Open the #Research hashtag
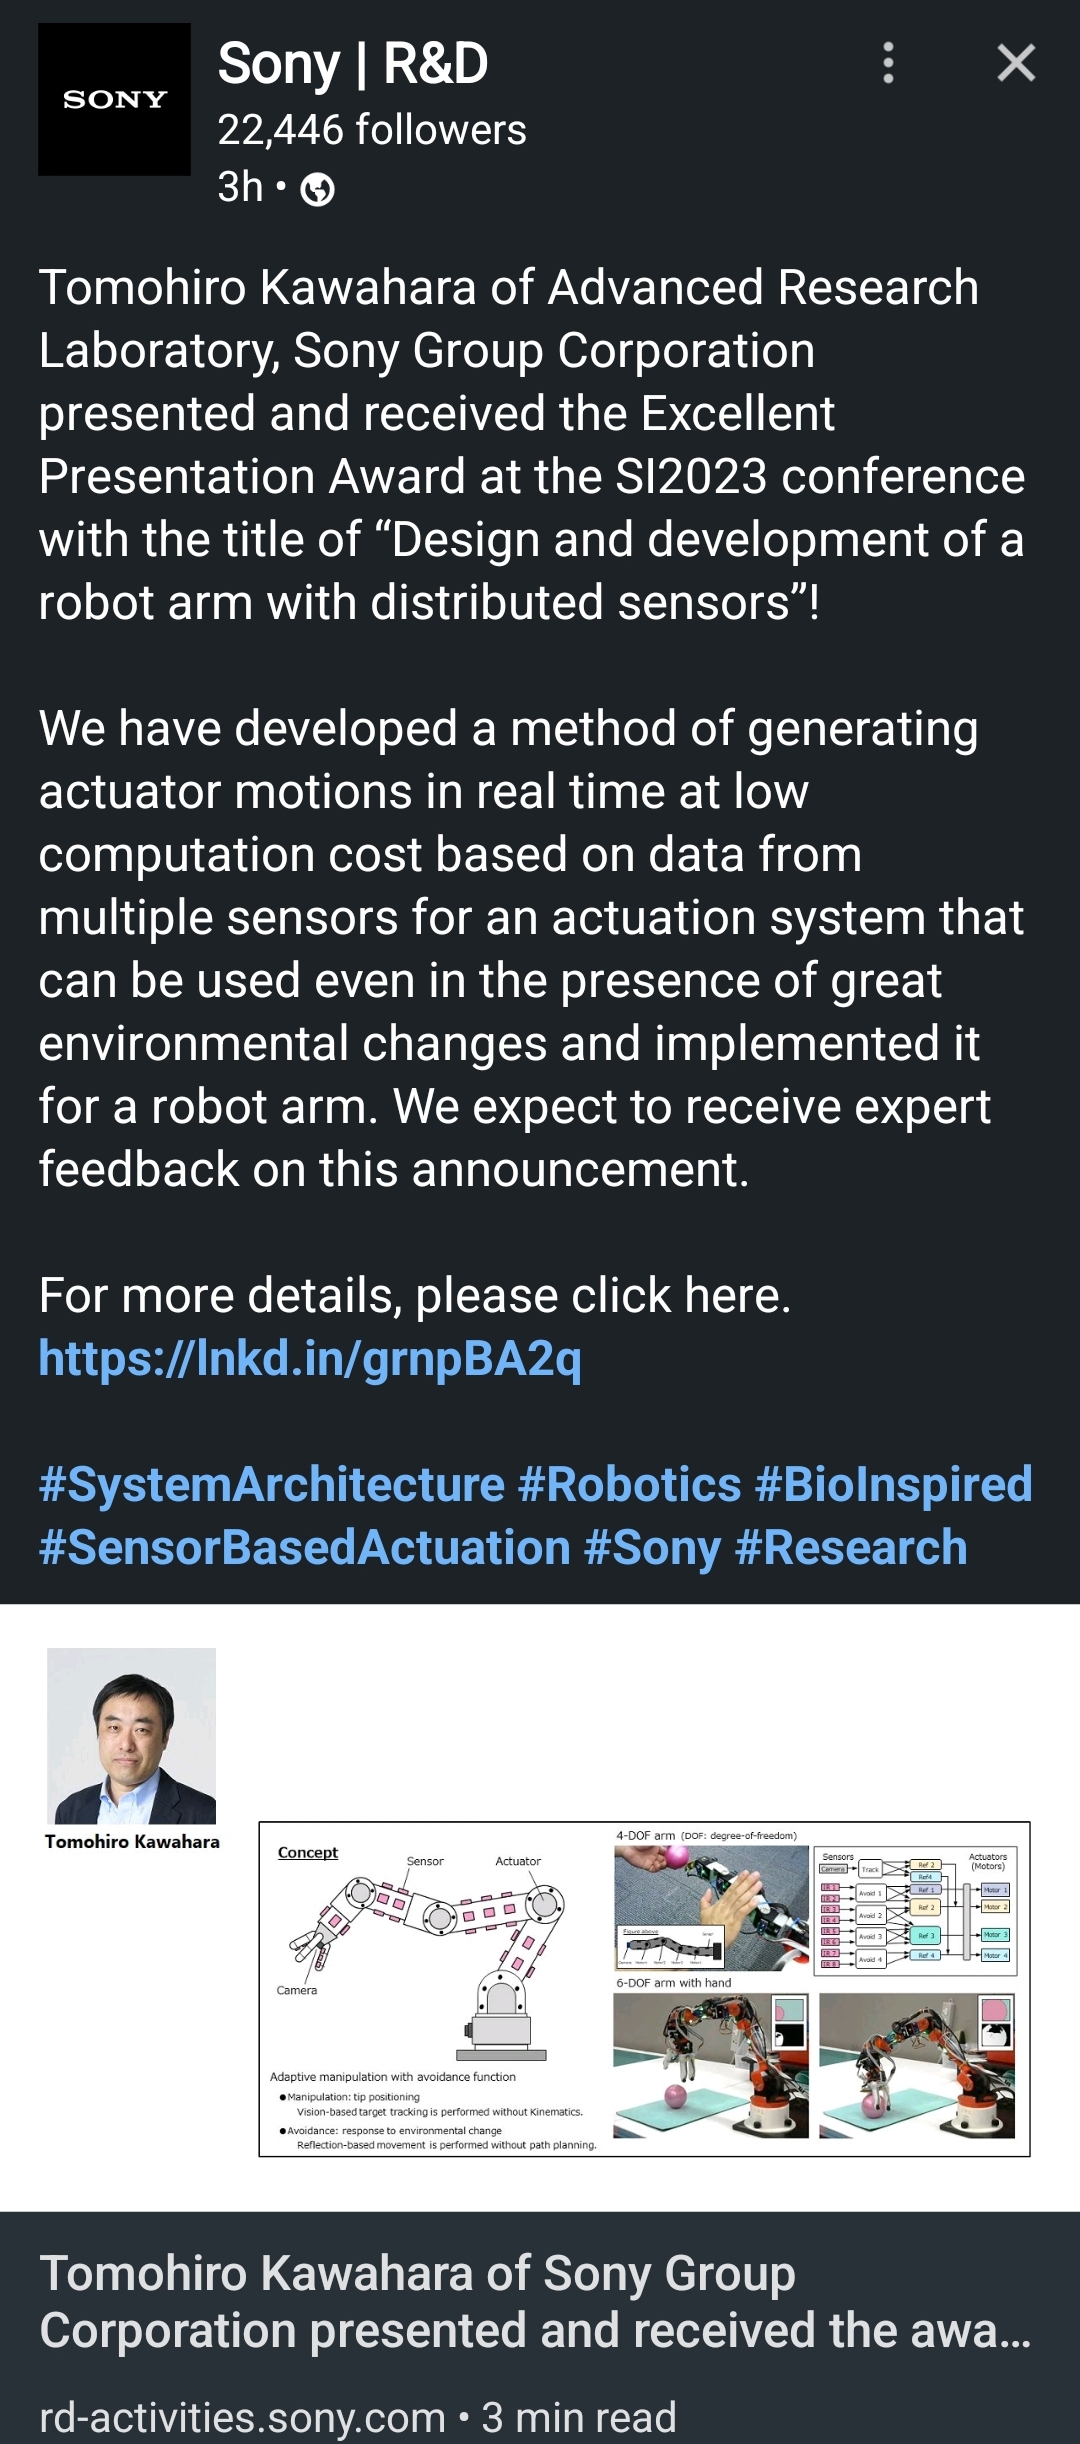 pyautogui.click(x=851, y=1547)
